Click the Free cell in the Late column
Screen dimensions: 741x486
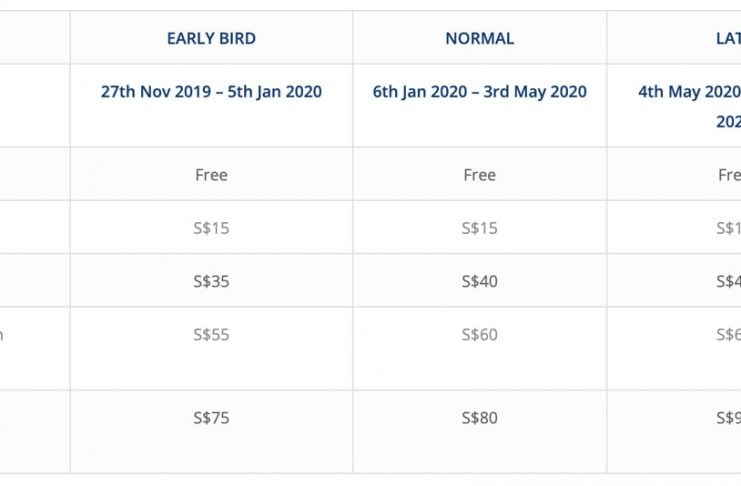click(x=729, y=175)
